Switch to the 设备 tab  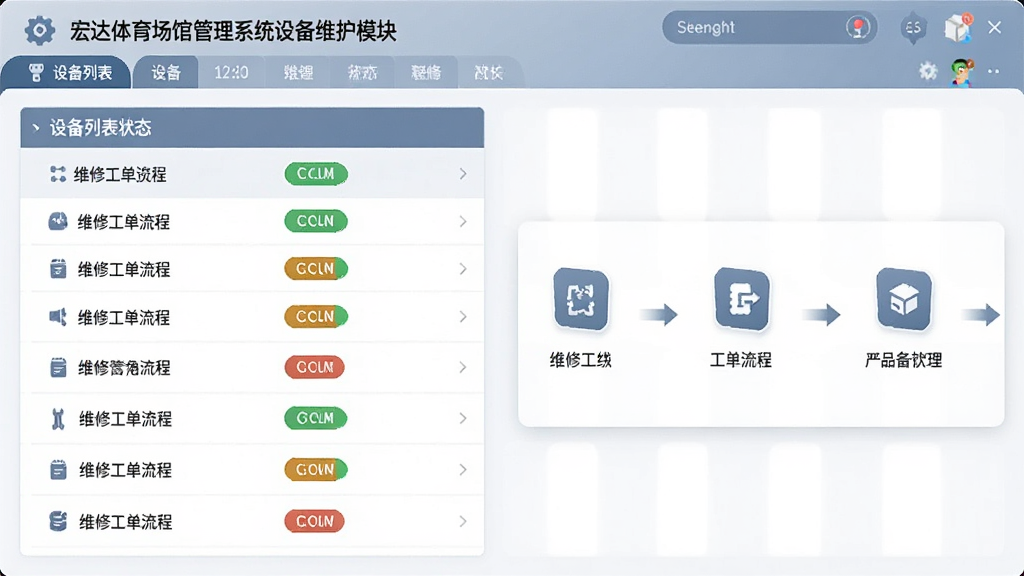166,72
